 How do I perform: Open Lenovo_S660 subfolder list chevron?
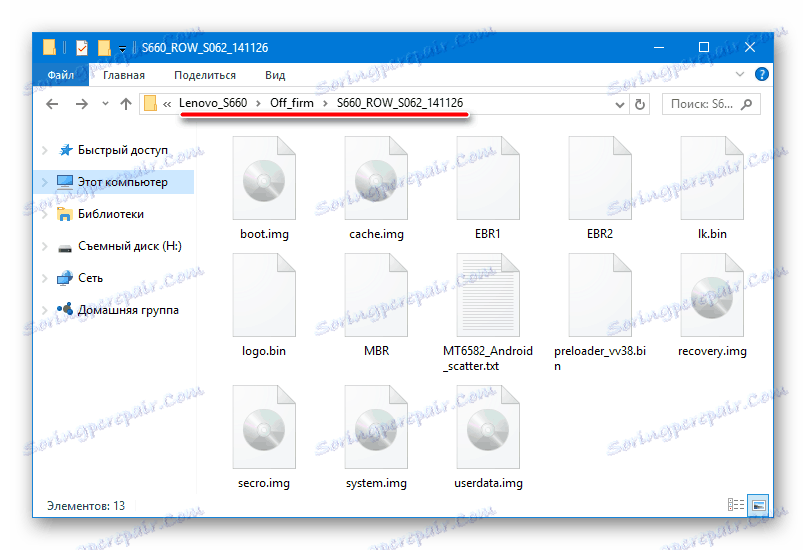(x=258, y=104)
